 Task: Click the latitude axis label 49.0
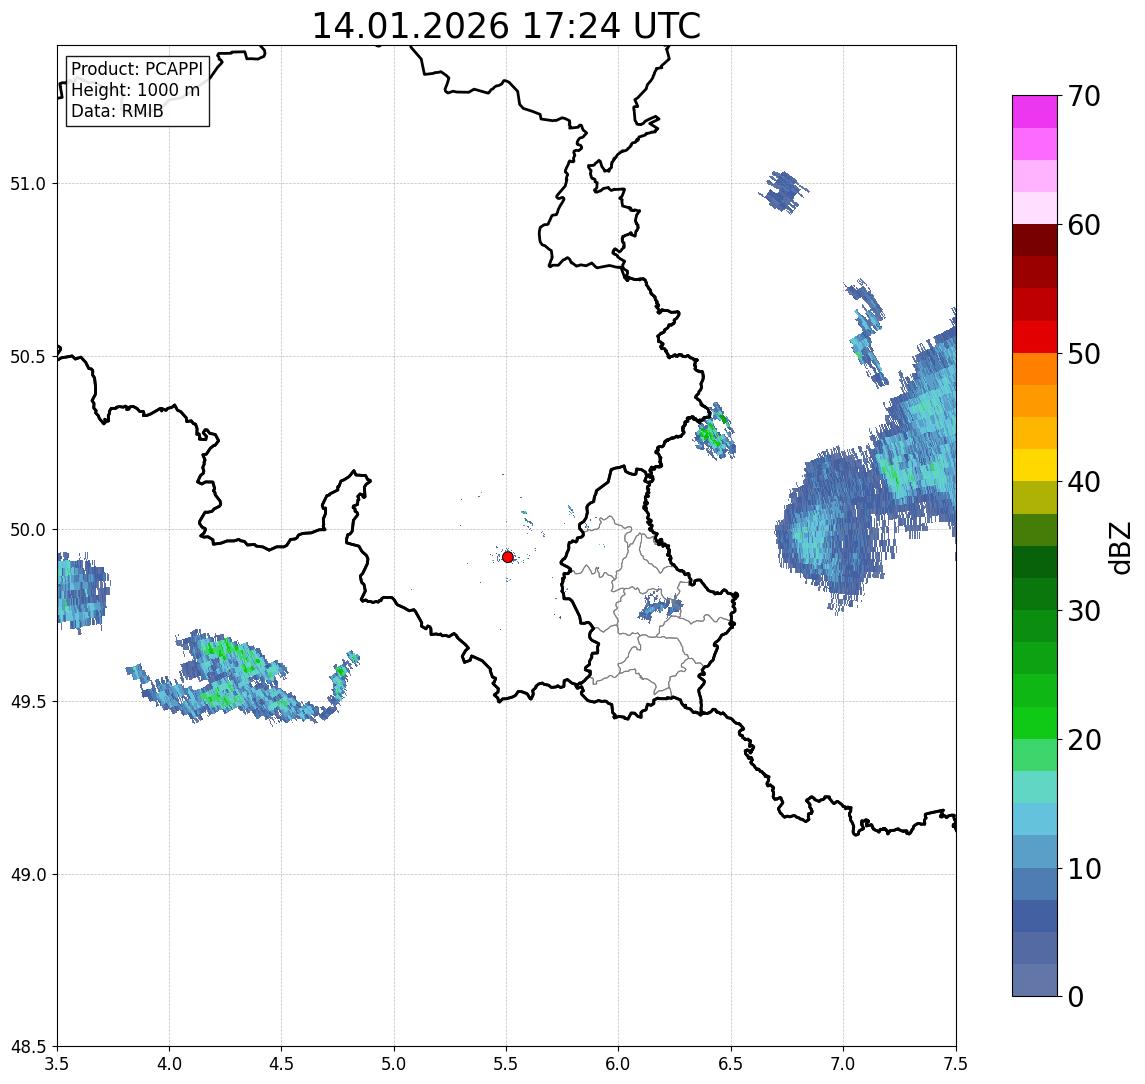coord(28,874)
